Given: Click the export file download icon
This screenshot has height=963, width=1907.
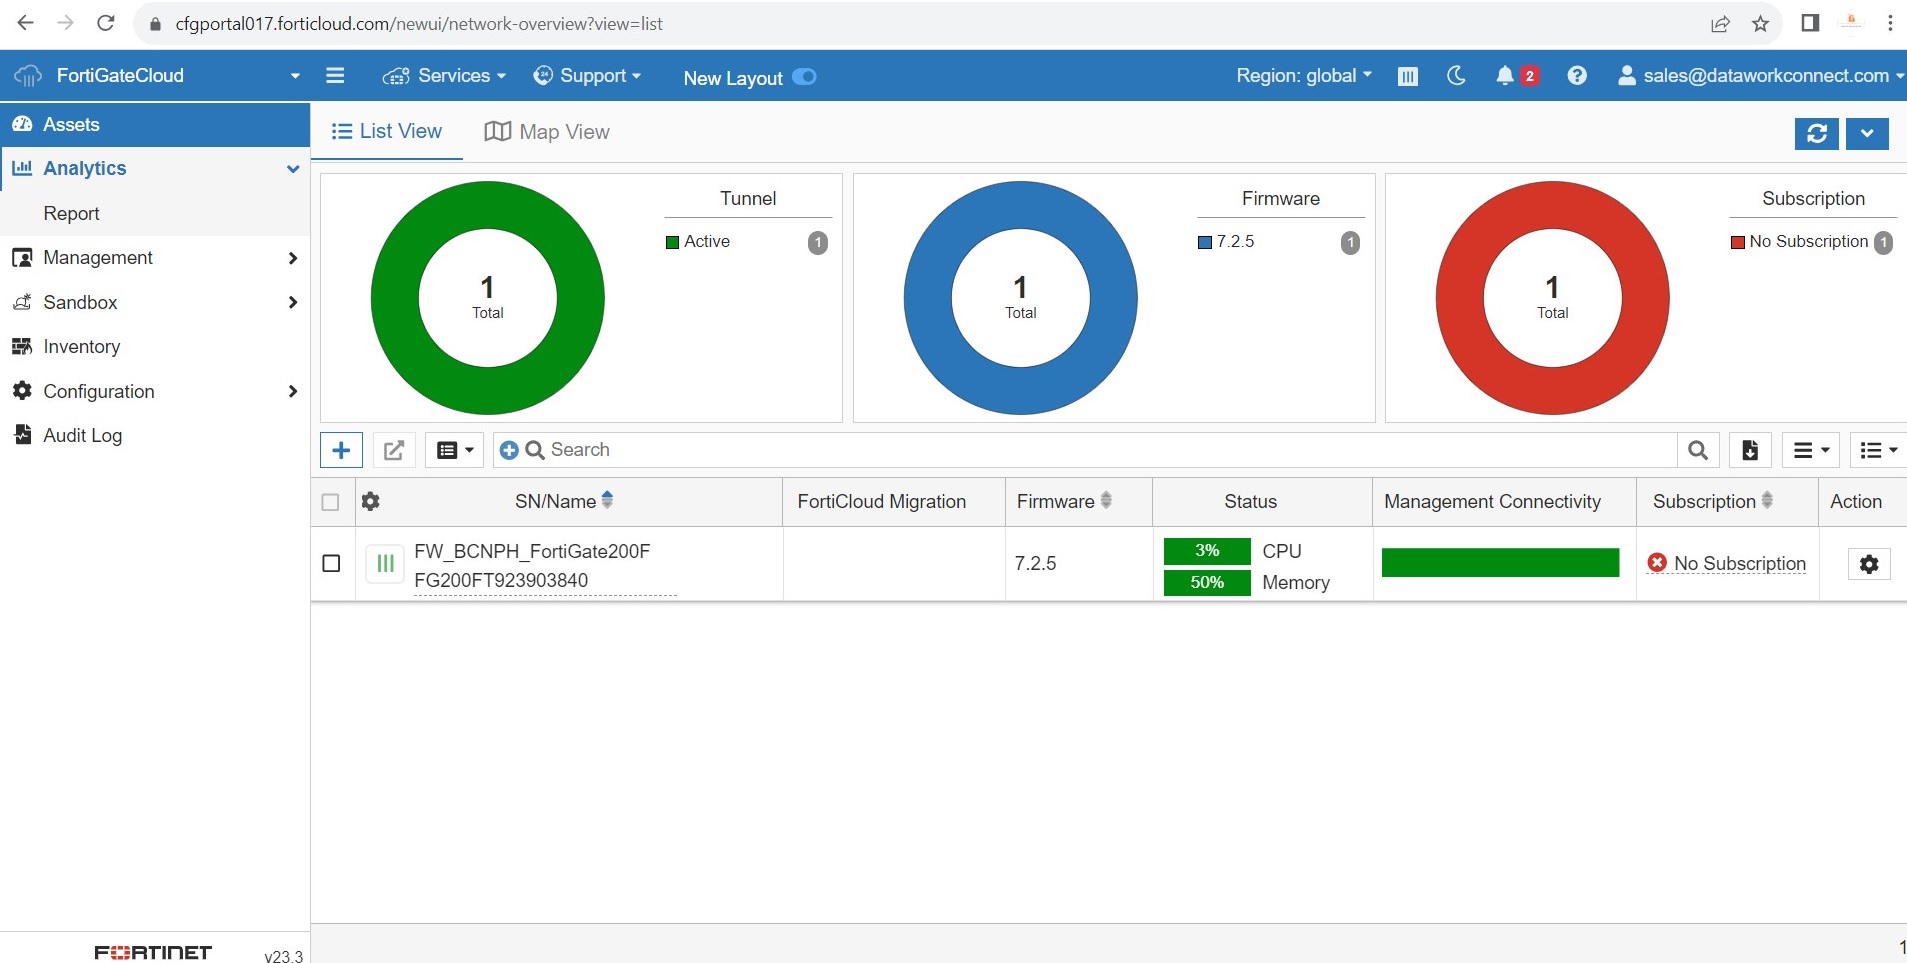Looking at the screenshot, I should coord(1750,450).
